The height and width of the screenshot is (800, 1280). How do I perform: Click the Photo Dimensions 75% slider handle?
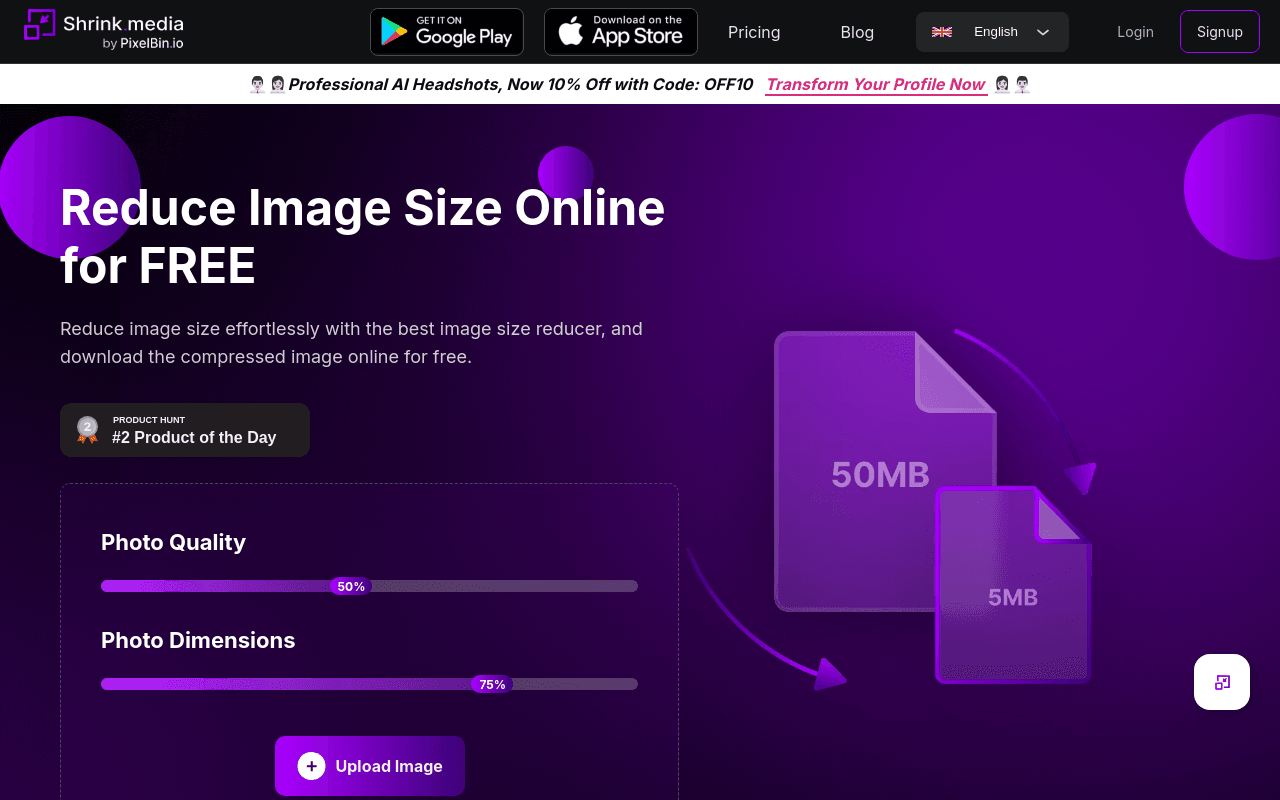pyautogui.click(x=492, y=684)
